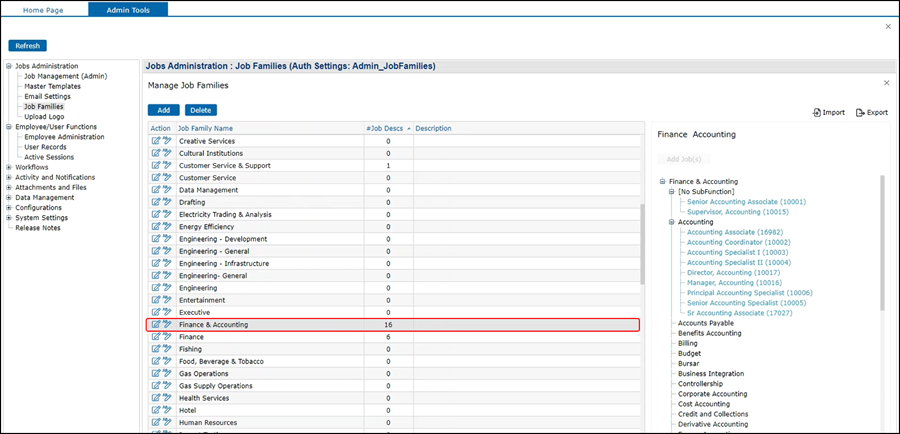Screen dimensions: 900x434
Task: Click the Export icon
Action: (x=861, y=113)
